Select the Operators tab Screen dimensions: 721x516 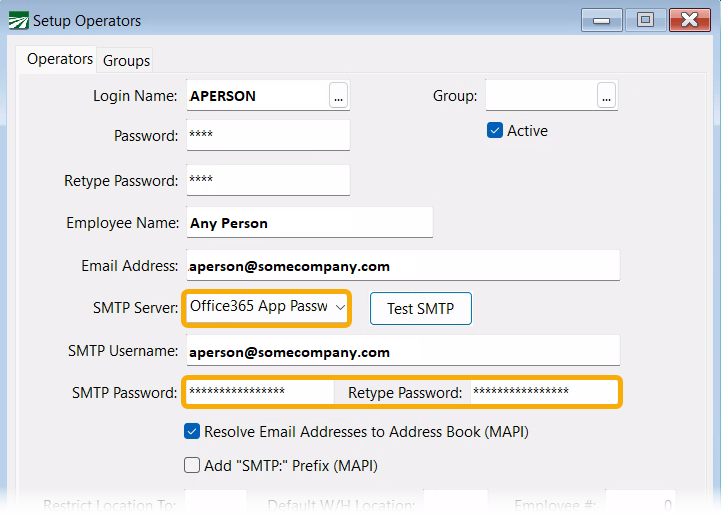tap(60, 59)
